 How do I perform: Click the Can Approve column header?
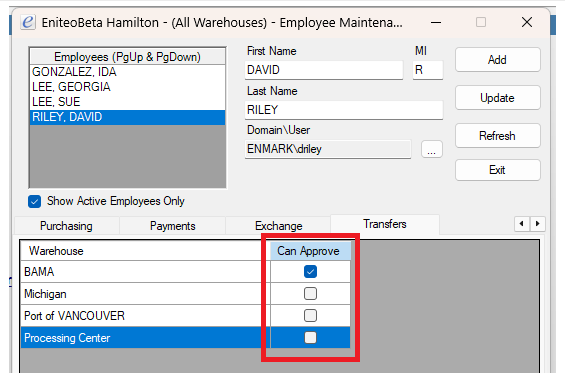310,251
